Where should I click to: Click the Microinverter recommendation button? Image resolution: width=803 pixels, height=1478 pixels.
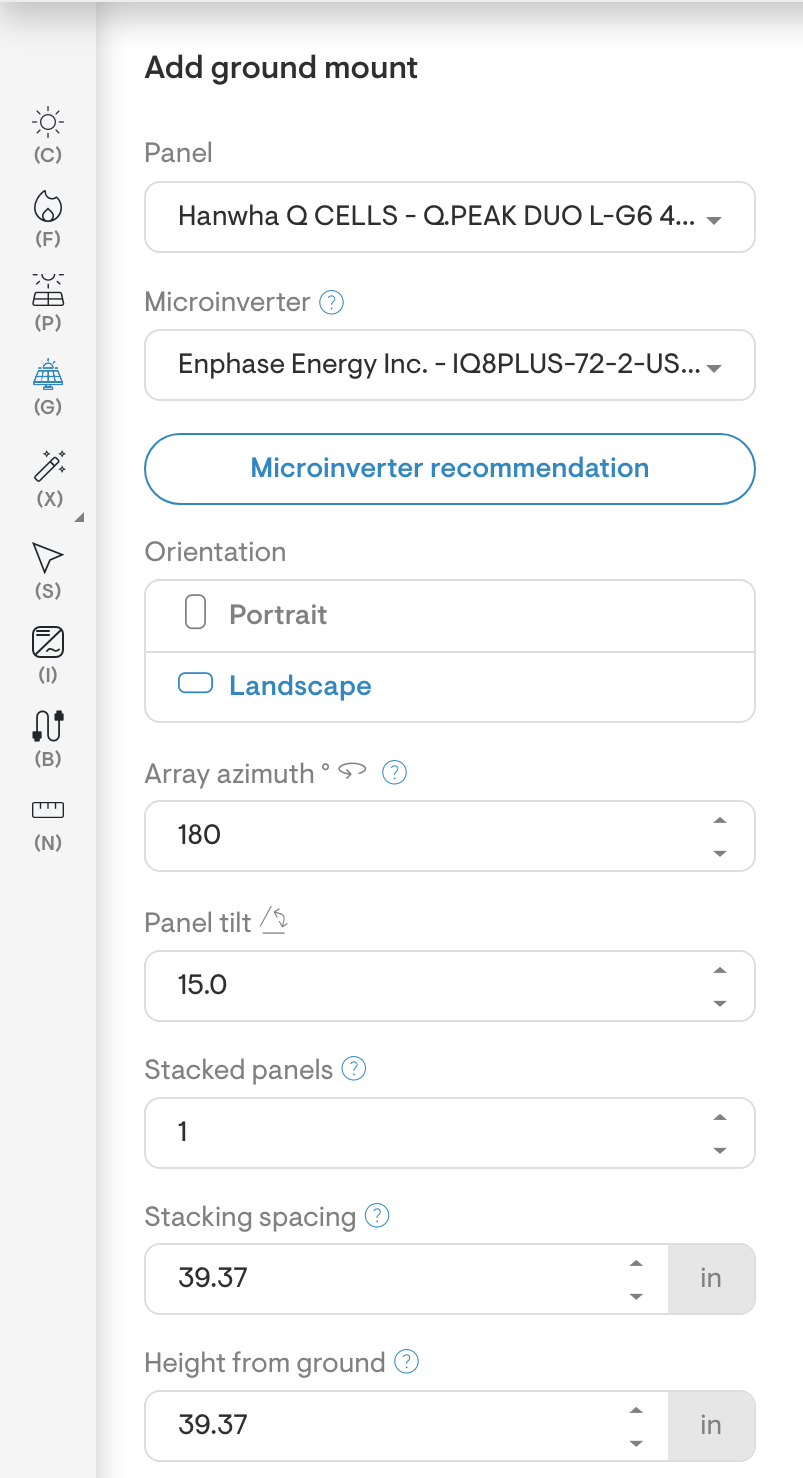coord(450,468)
